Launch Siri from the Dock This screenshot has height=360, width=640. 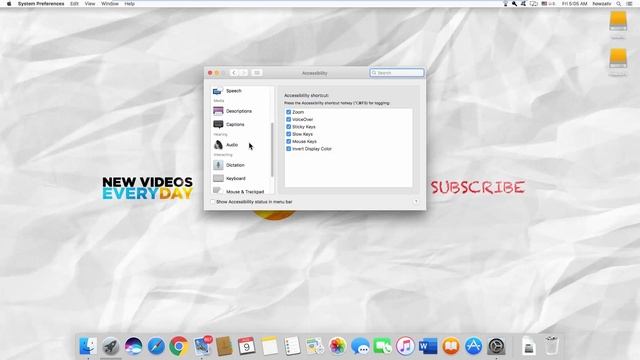133,346
